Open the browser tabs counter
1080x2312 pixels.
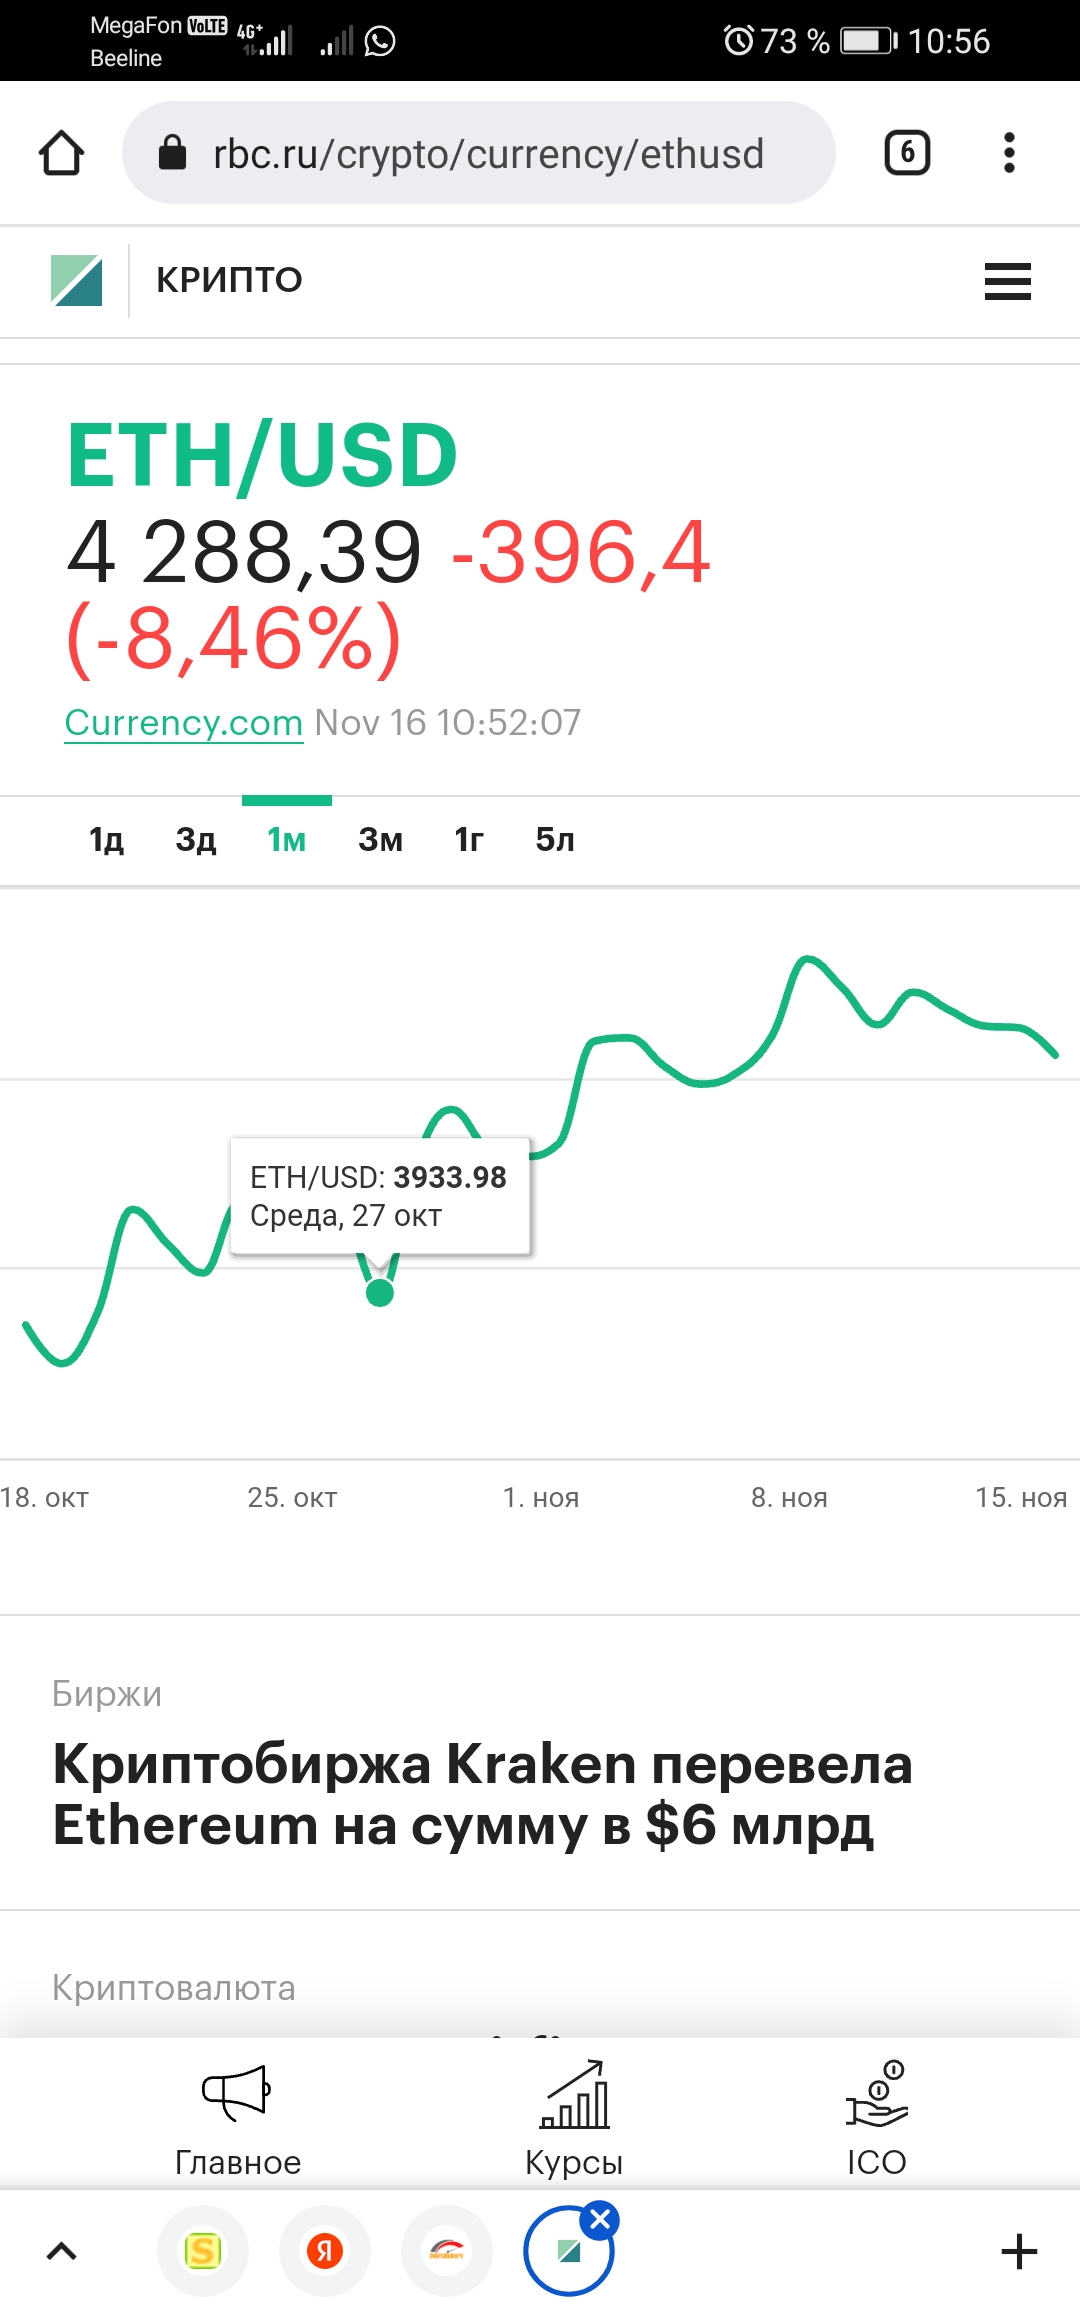907,153
